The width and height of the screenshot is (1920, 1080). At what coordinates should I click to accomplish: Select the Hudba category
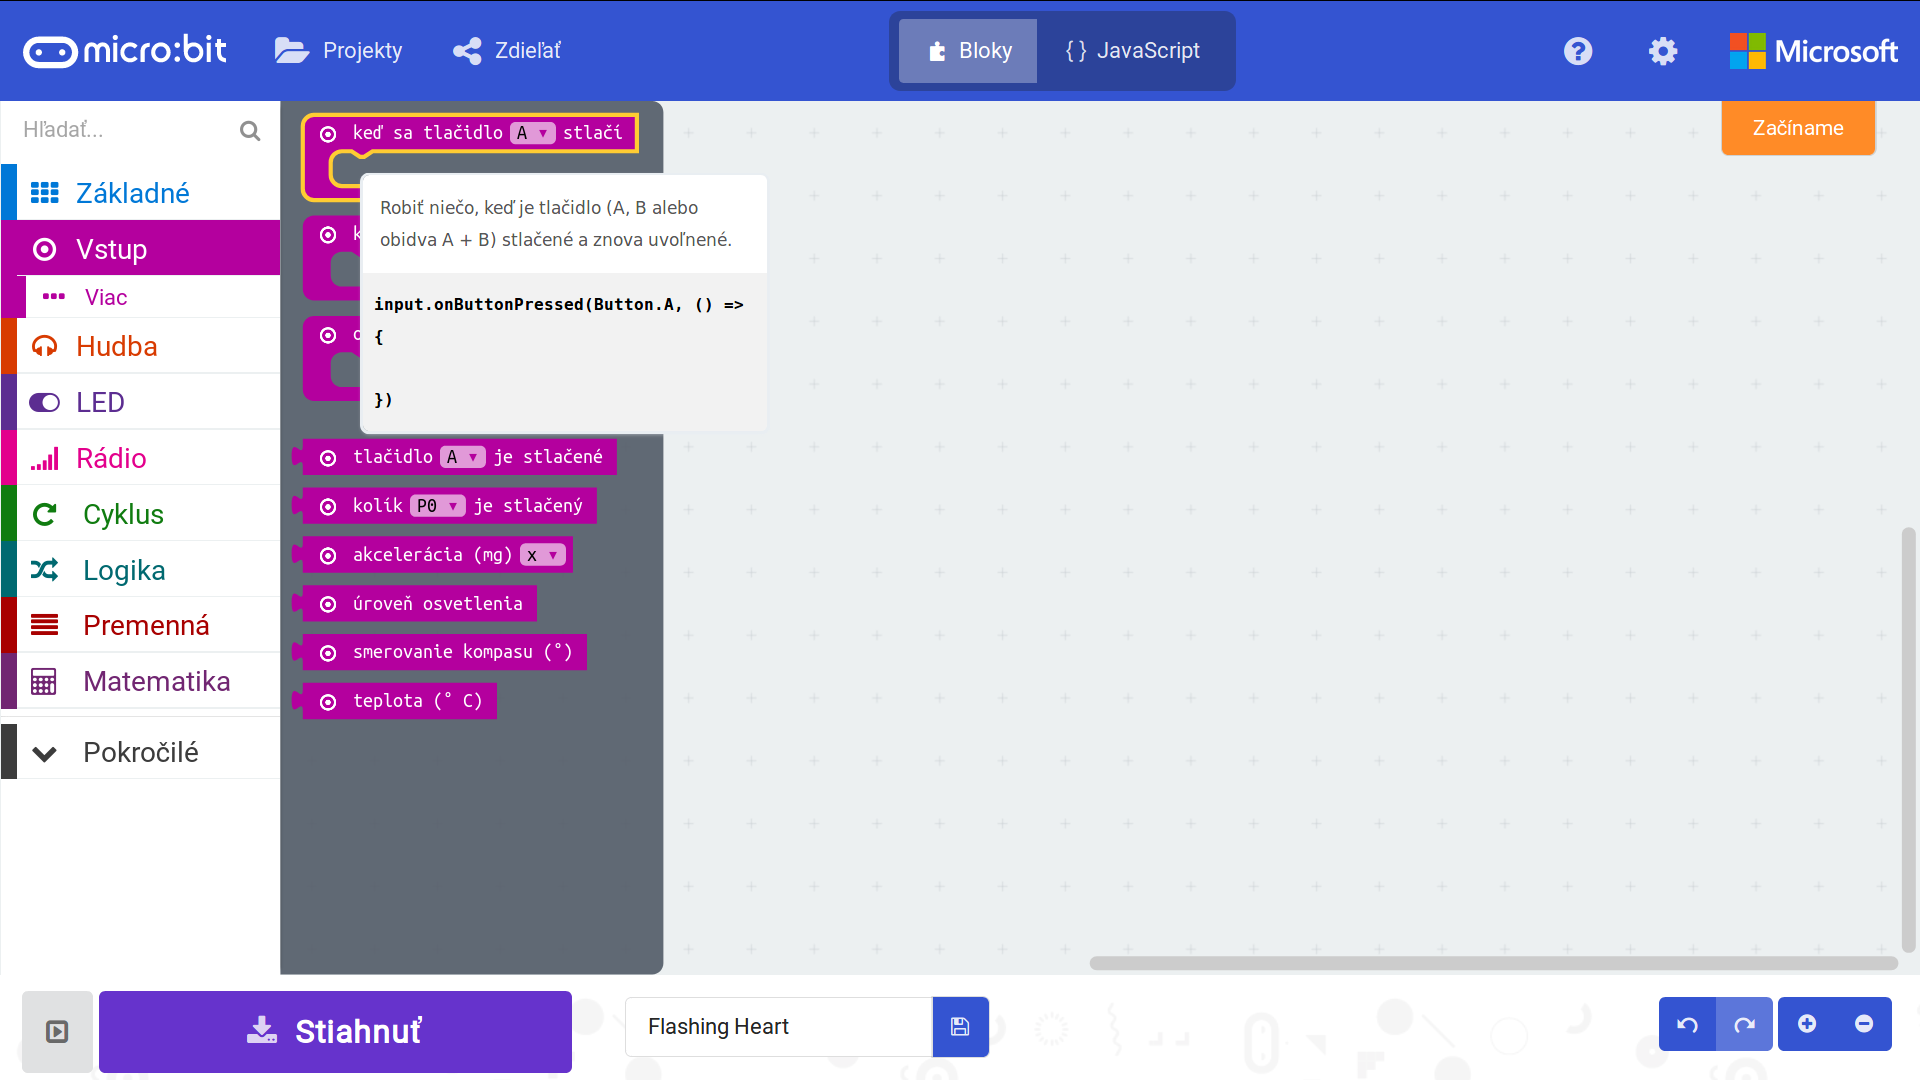pos(116,346)
